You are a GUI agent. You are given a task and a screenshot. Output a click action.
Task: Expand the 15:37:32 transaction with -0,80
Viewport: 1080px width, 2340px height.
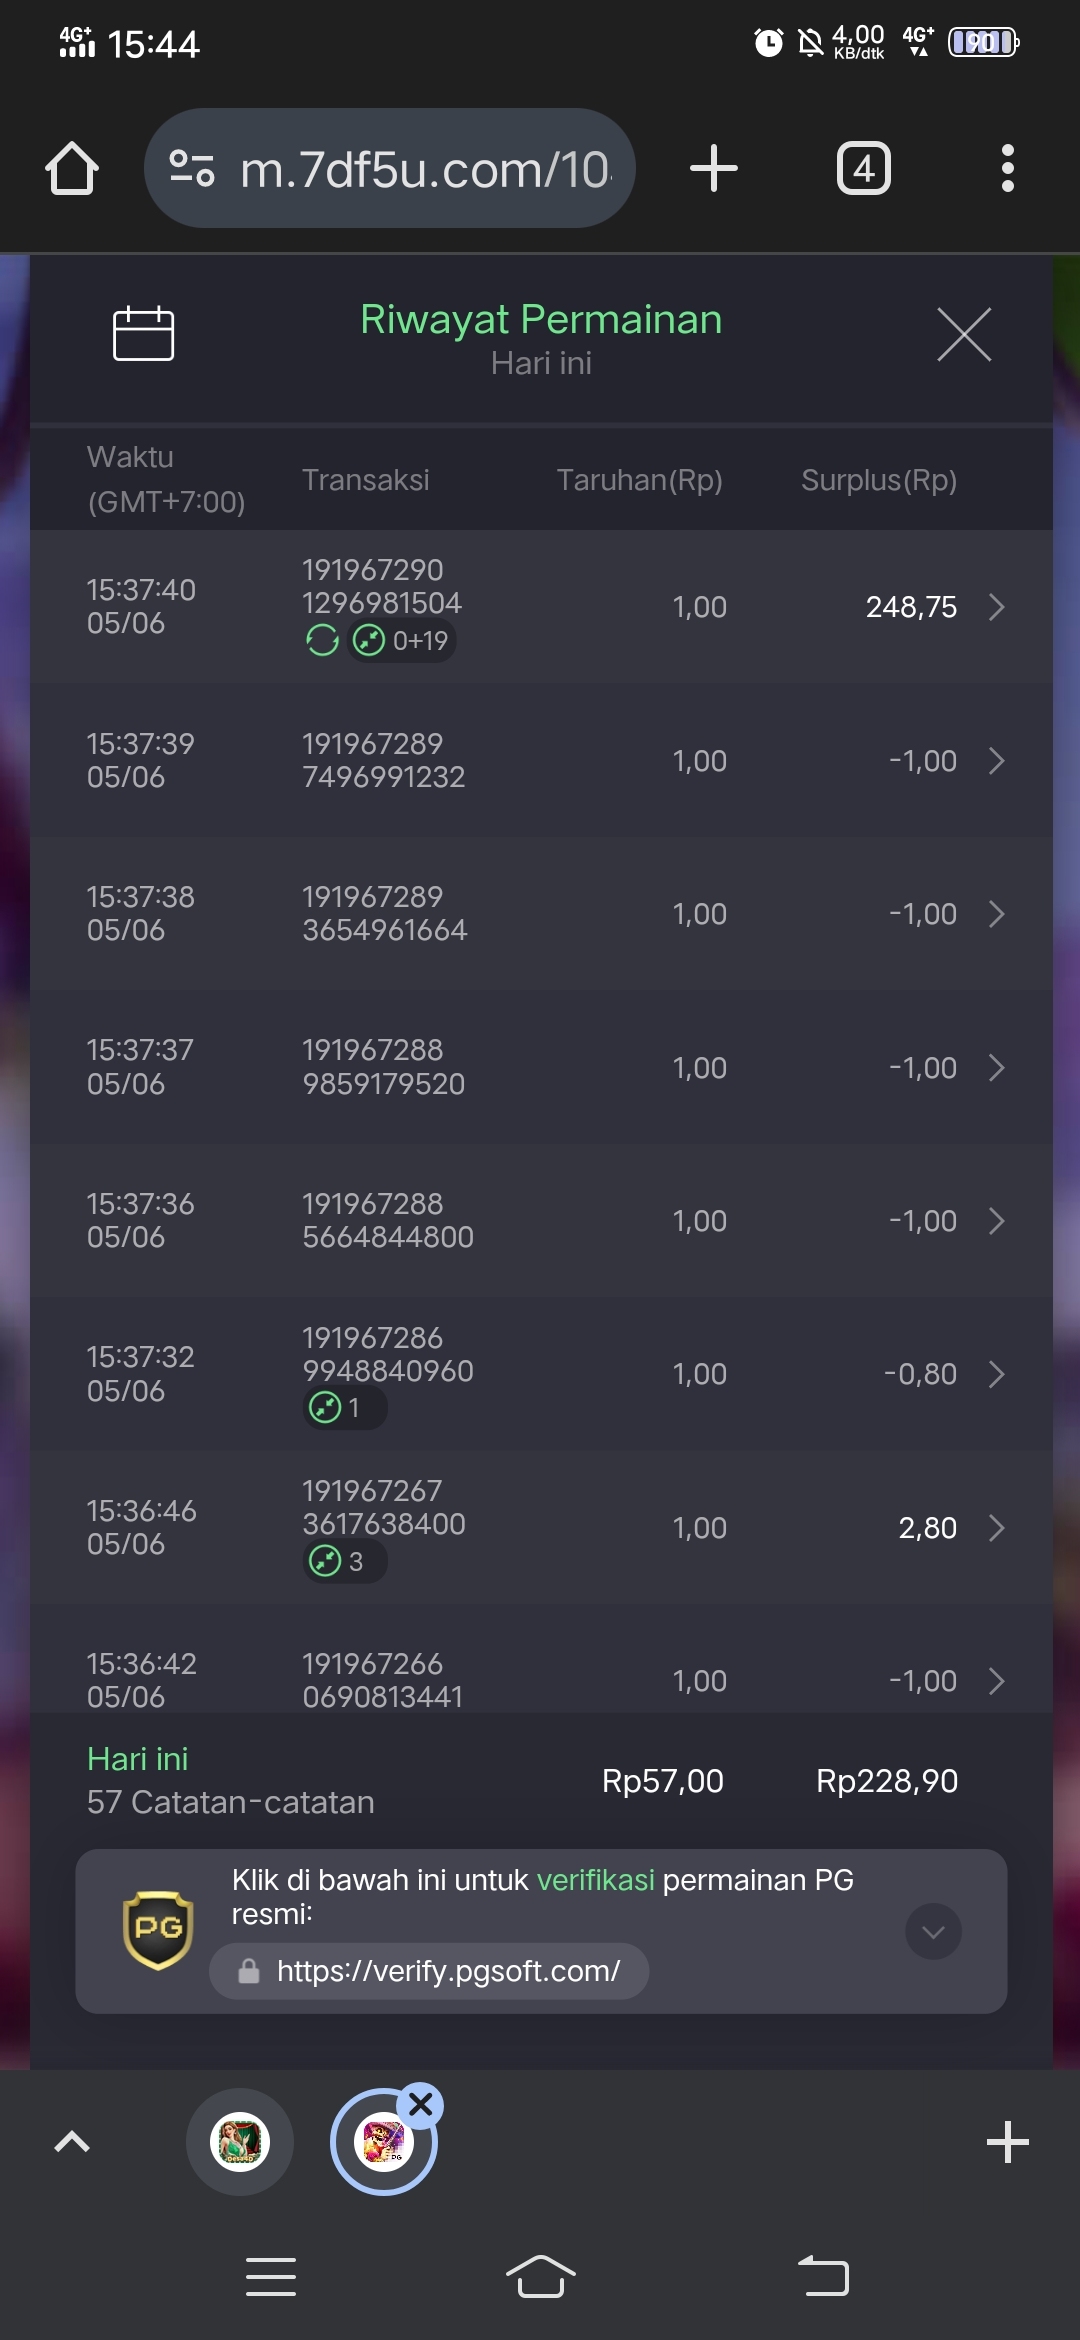pyautogui.click(x=996, y=1374)
